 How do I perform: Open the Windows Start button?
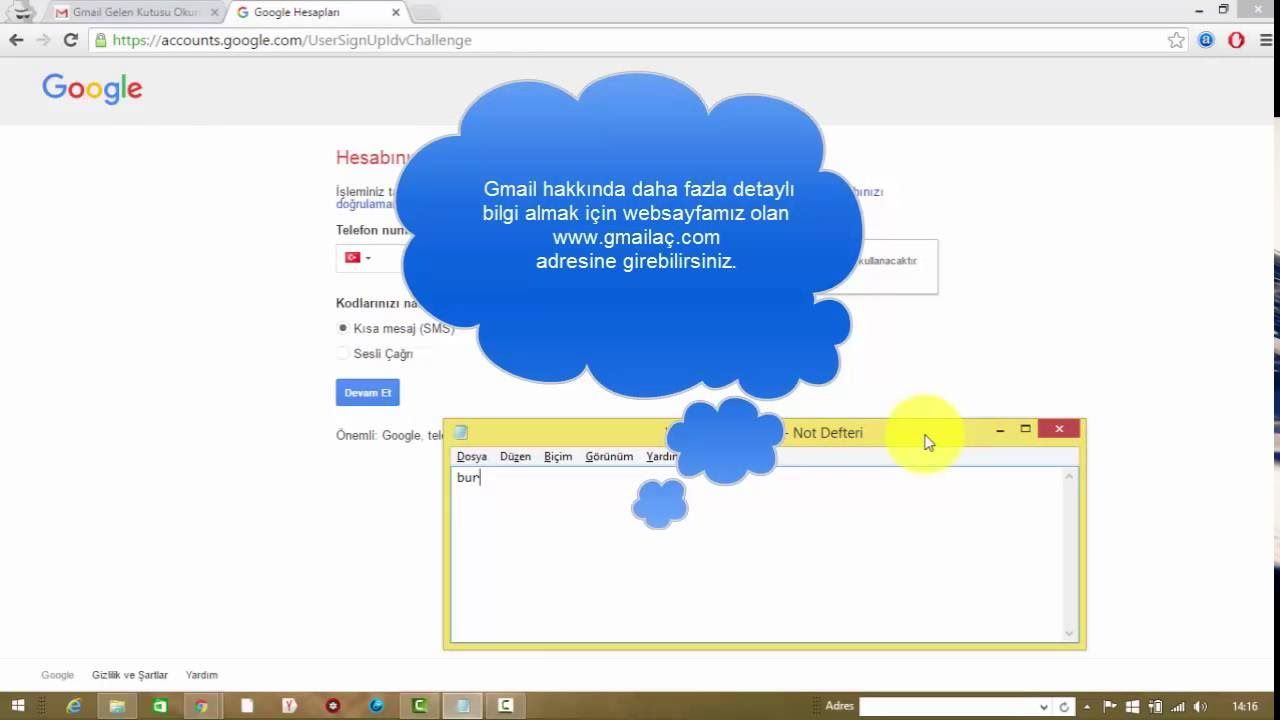click(18, 706)
